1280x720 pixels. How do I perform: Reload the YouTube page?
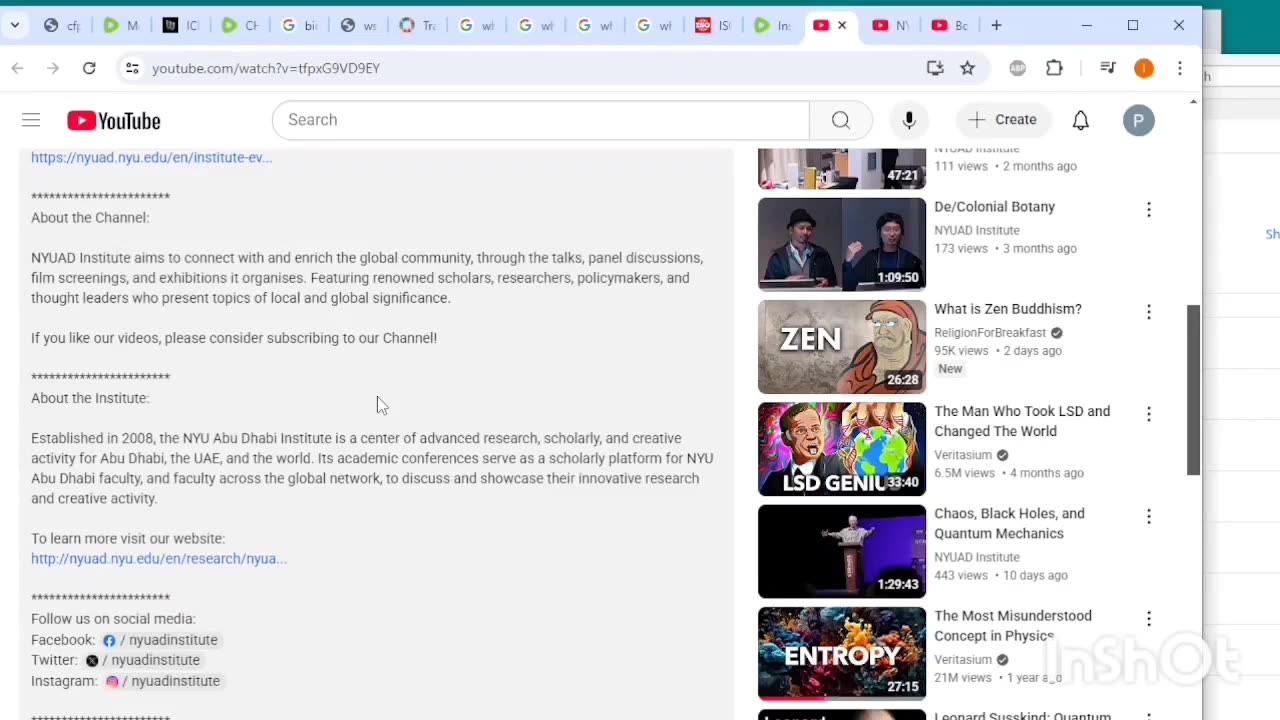tap(89, 68)
